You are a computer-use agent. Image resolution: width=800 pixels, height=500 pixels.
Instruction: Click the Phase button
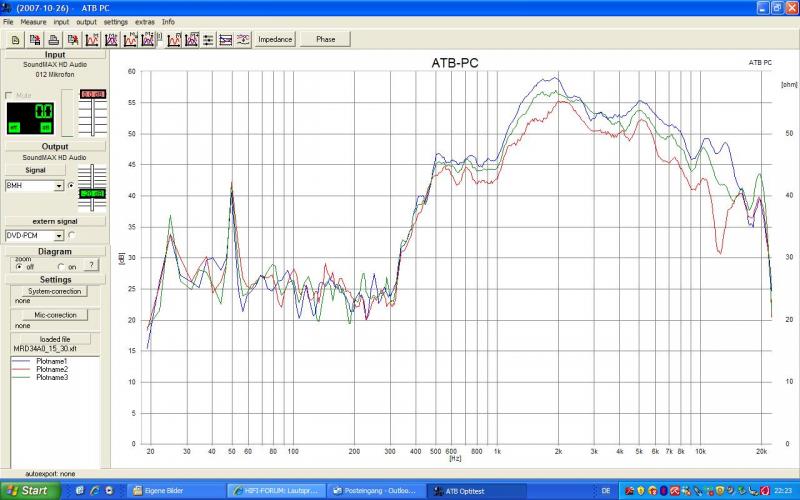click(326, 39)
